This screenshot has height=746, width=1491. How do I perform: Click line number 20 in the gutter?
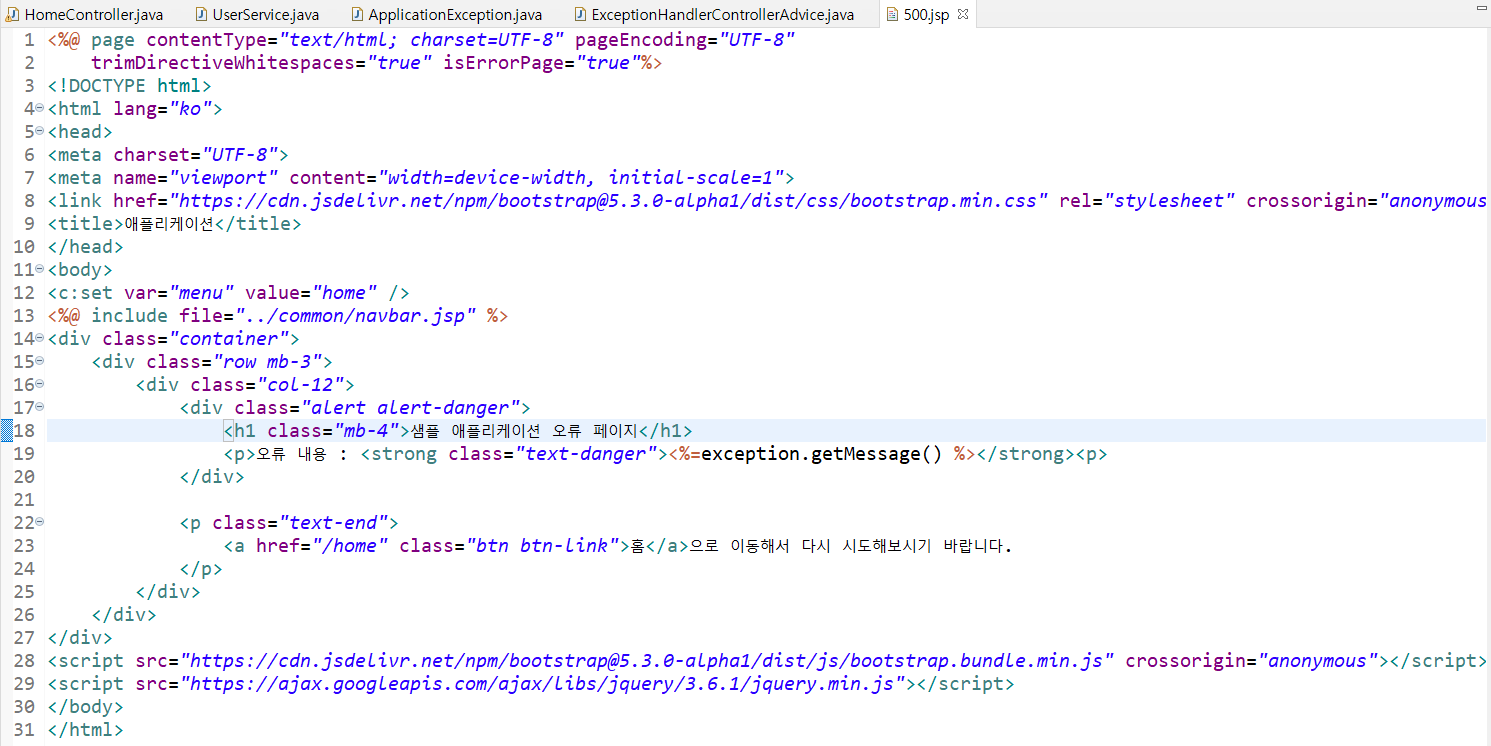[24, 477]
